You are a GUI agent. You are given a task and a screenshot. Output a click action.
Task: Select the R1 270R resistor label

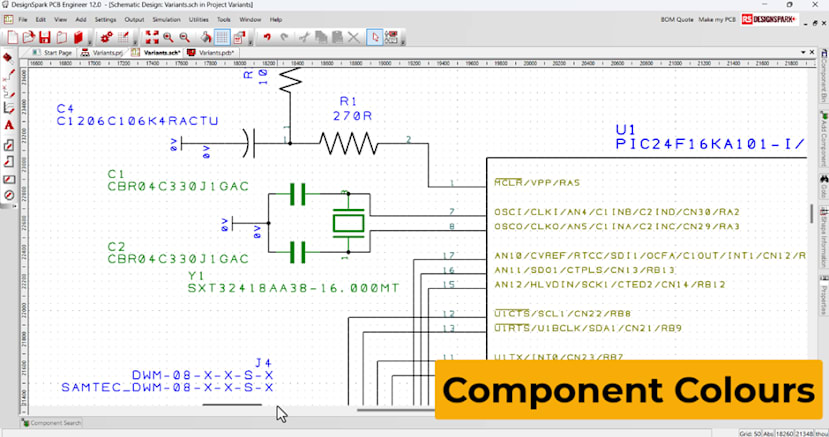[353, 108]
